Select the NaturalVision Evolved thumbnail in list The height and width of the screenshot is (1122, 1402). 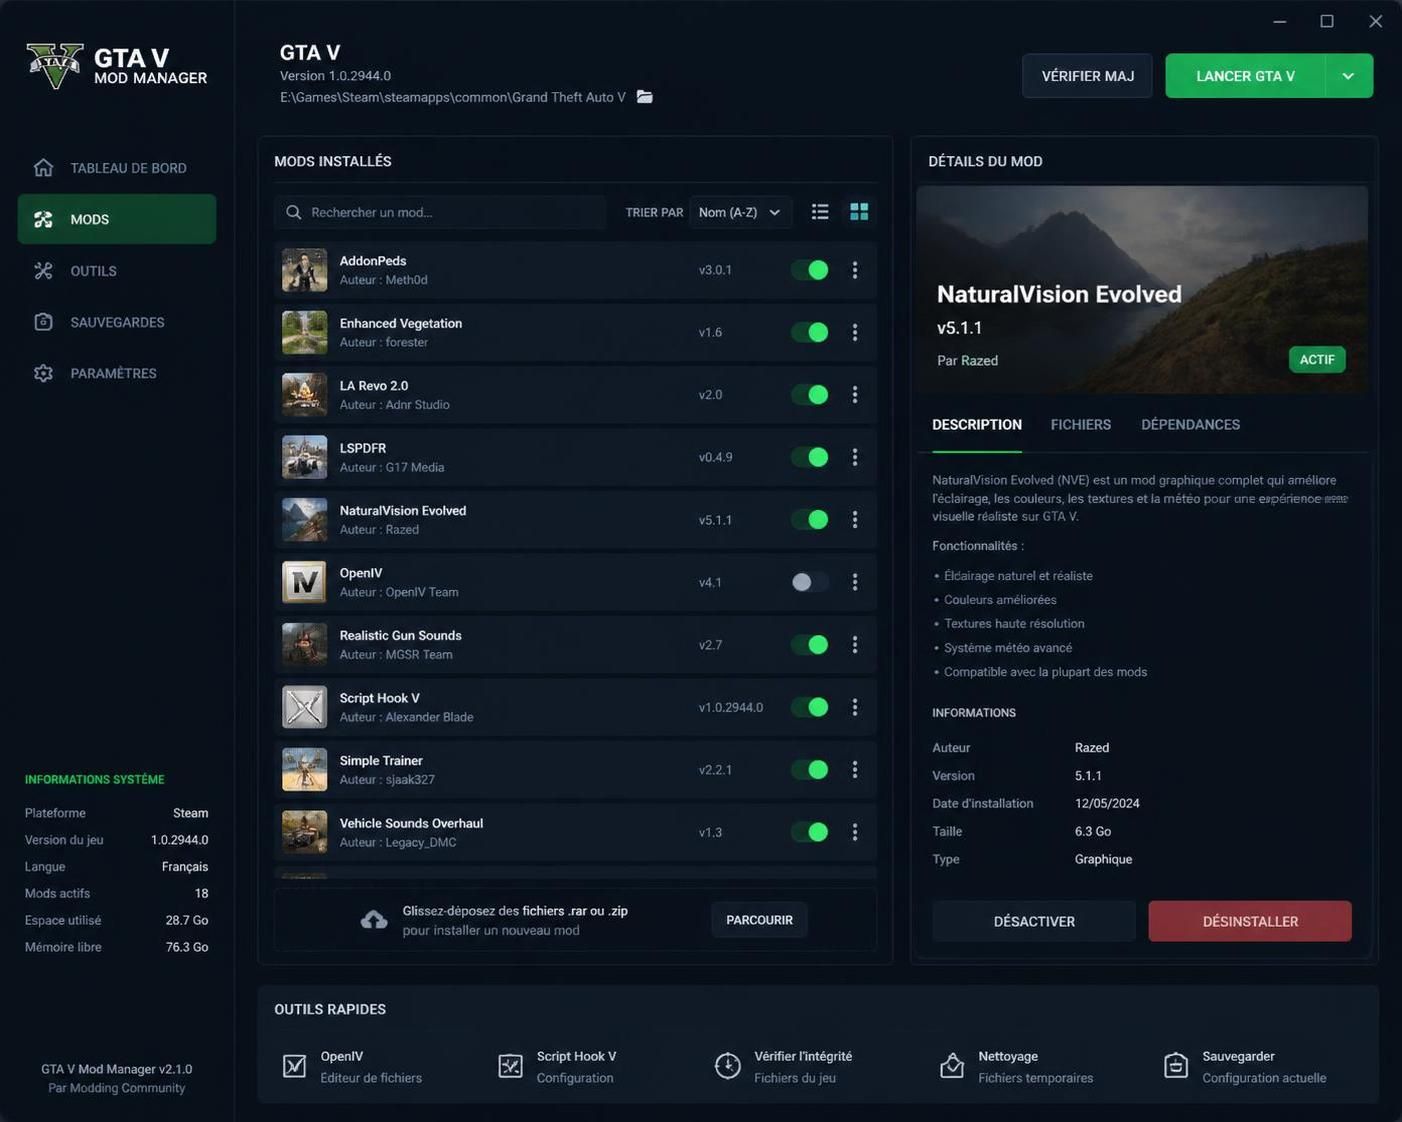[304, 520]
